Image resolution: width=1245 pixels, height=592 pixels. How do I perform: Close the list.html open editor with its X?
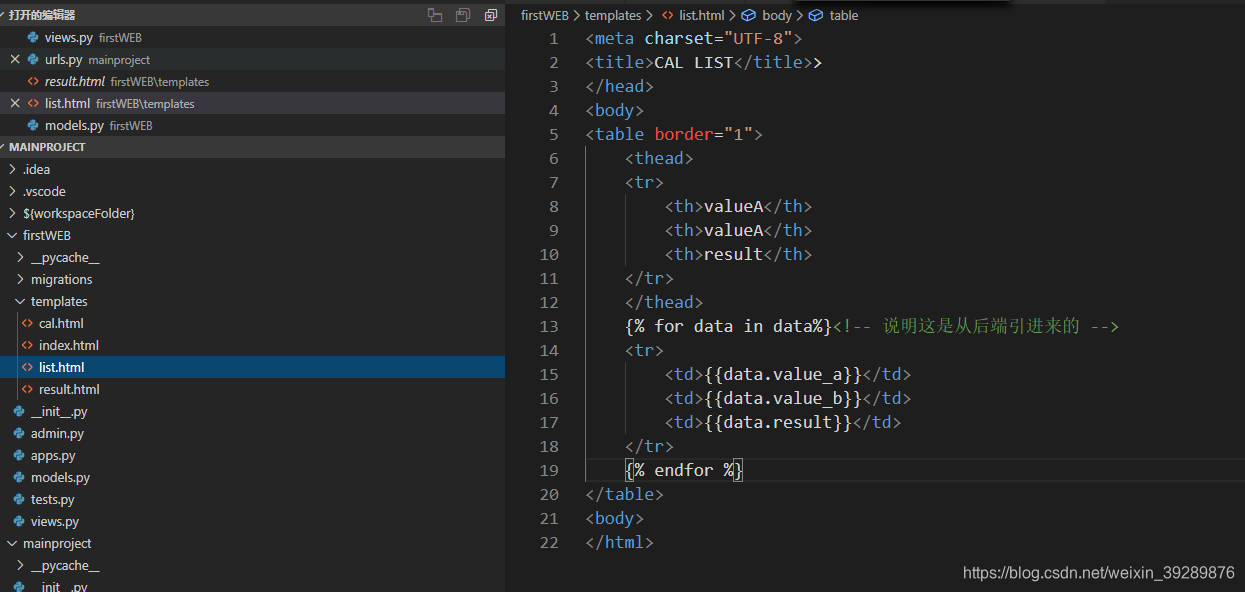click(15, 103)
